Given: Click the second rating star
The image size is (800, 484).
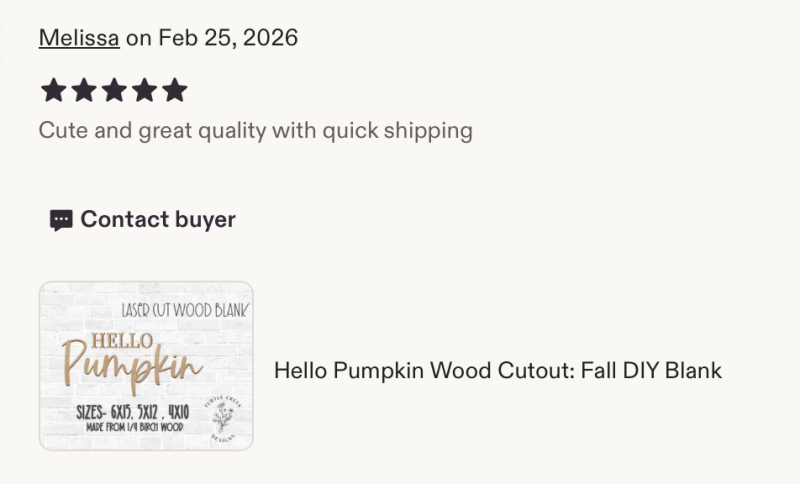Looking at the screenshot, I should [x=84, y=90].
